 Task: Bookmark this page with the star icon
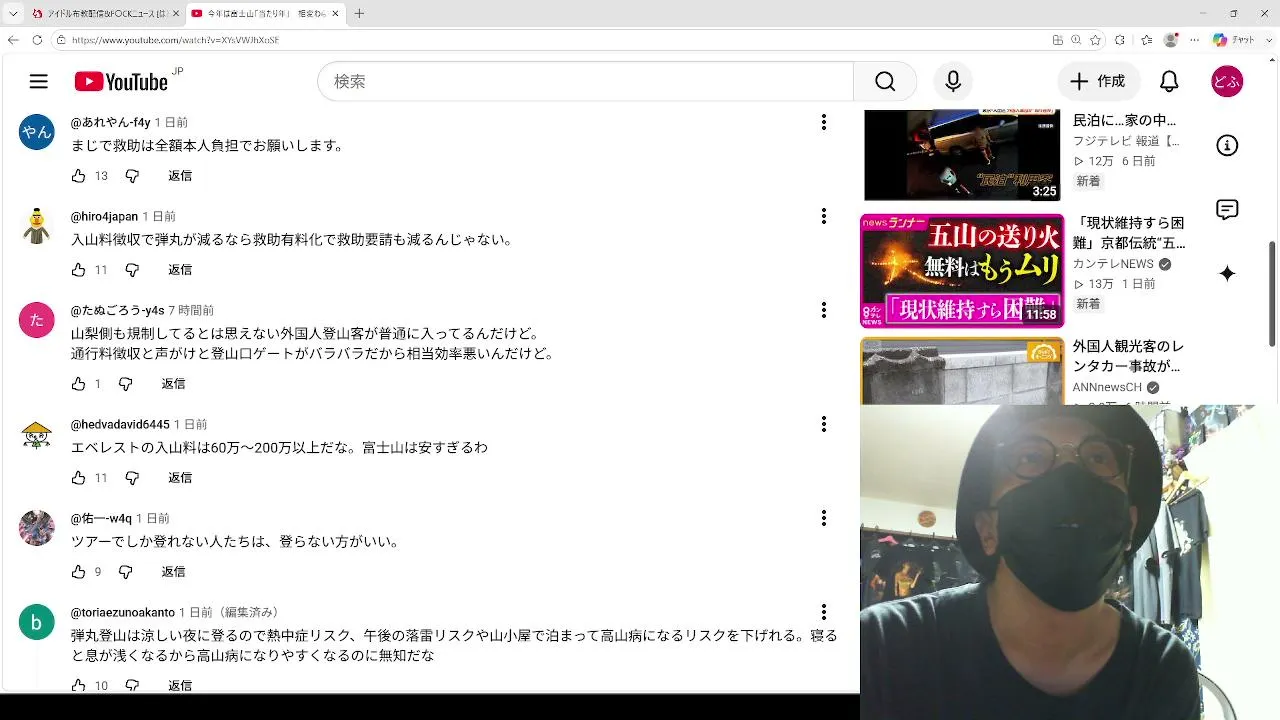[1095, 40]
